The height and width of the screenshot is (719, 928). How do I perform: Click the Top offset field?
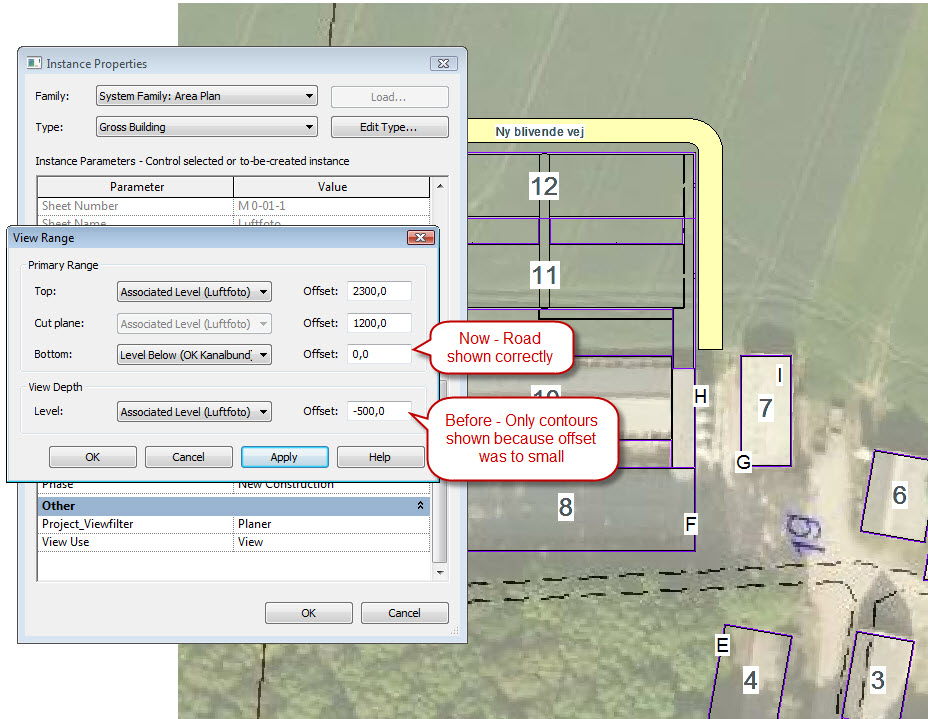point(379,292)
